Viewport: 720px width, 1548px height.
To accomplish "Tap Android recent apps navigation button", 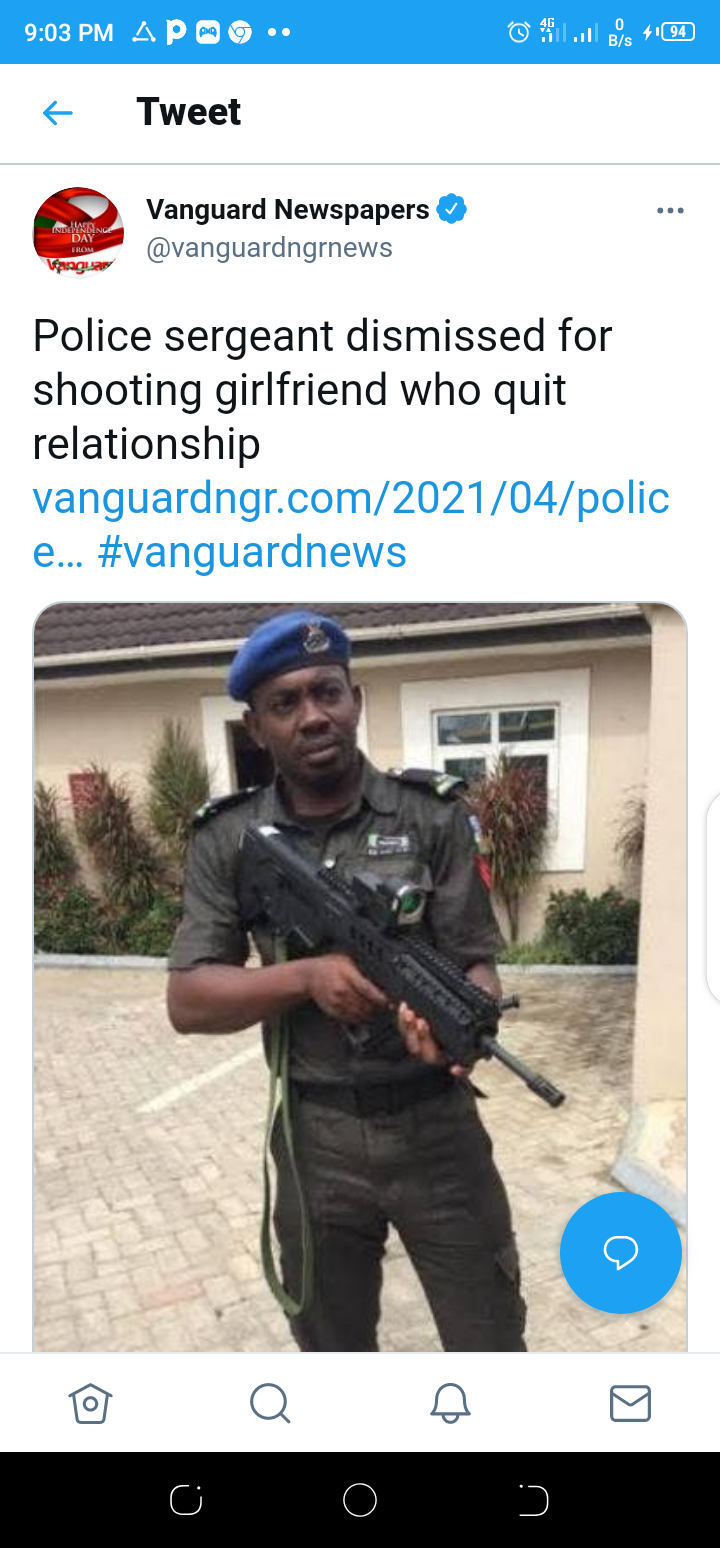I will pyautogui.click(x=187, y=1500).
